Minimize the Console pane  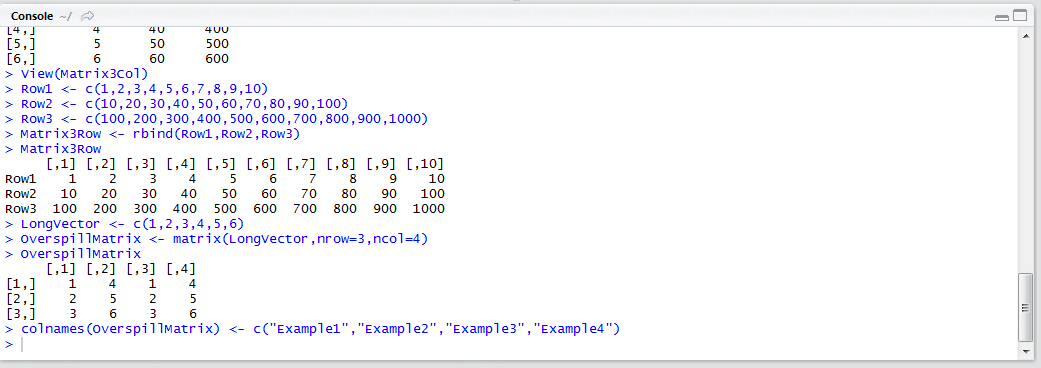click(x=1002, y=17)
